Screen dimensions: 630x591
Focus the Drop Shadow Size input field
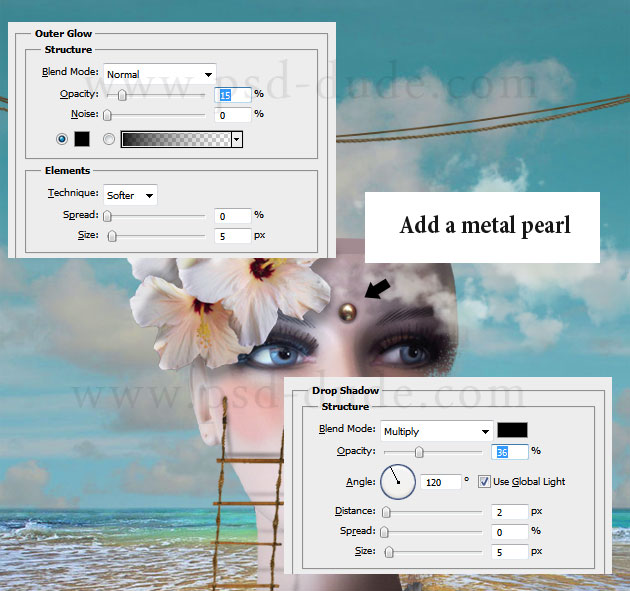509,552
